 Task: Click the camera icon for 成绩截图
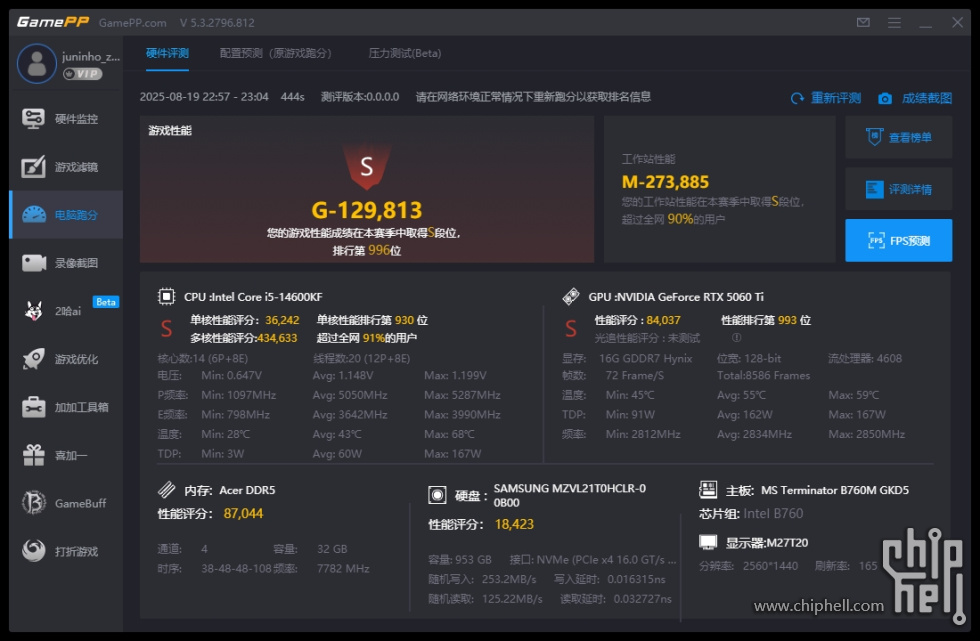[x=885, y=99]
